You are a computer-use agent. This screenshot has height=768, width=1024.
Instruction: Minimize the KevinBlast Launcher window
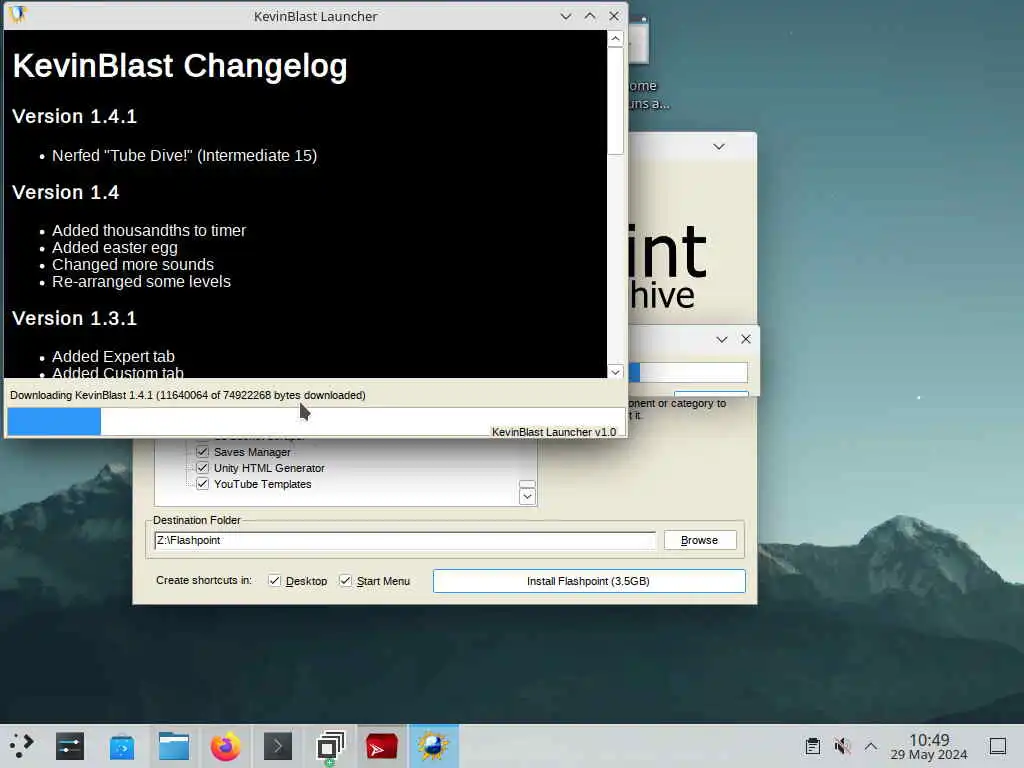tap(566, 16)
